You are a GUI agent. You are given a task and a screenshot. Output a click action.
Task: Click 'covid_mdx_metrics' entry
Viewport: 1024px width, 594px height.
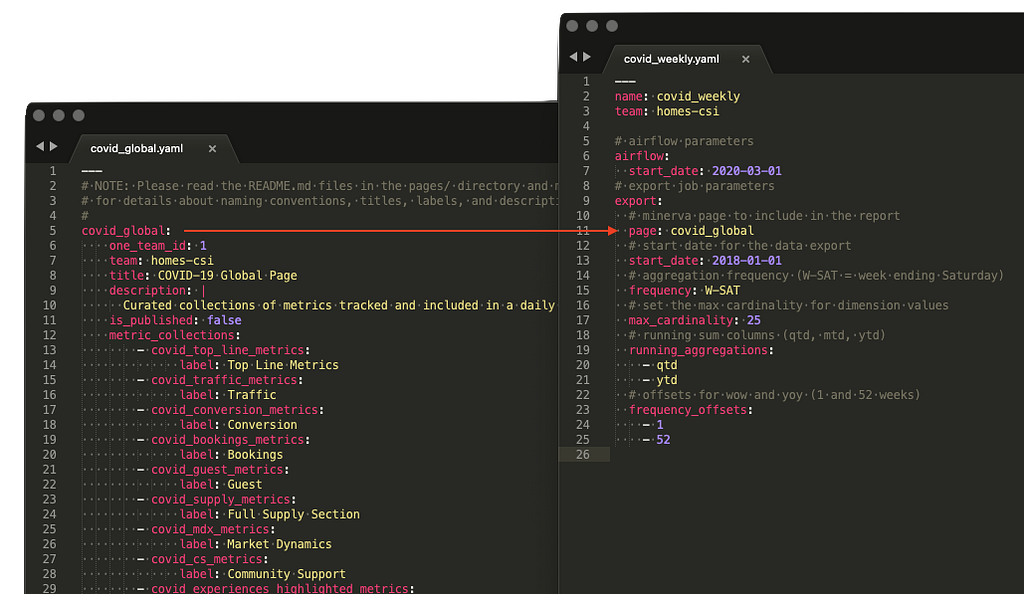tap(210, 529)
